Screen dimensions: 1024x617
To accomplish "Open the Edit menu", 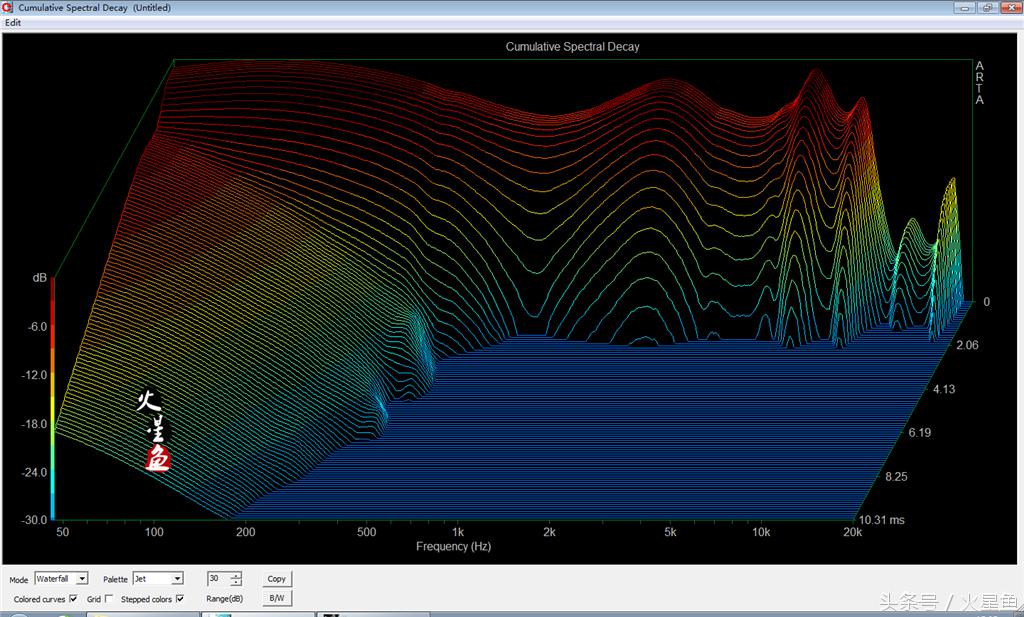I will pyautogui.click(x=13, y=23).
